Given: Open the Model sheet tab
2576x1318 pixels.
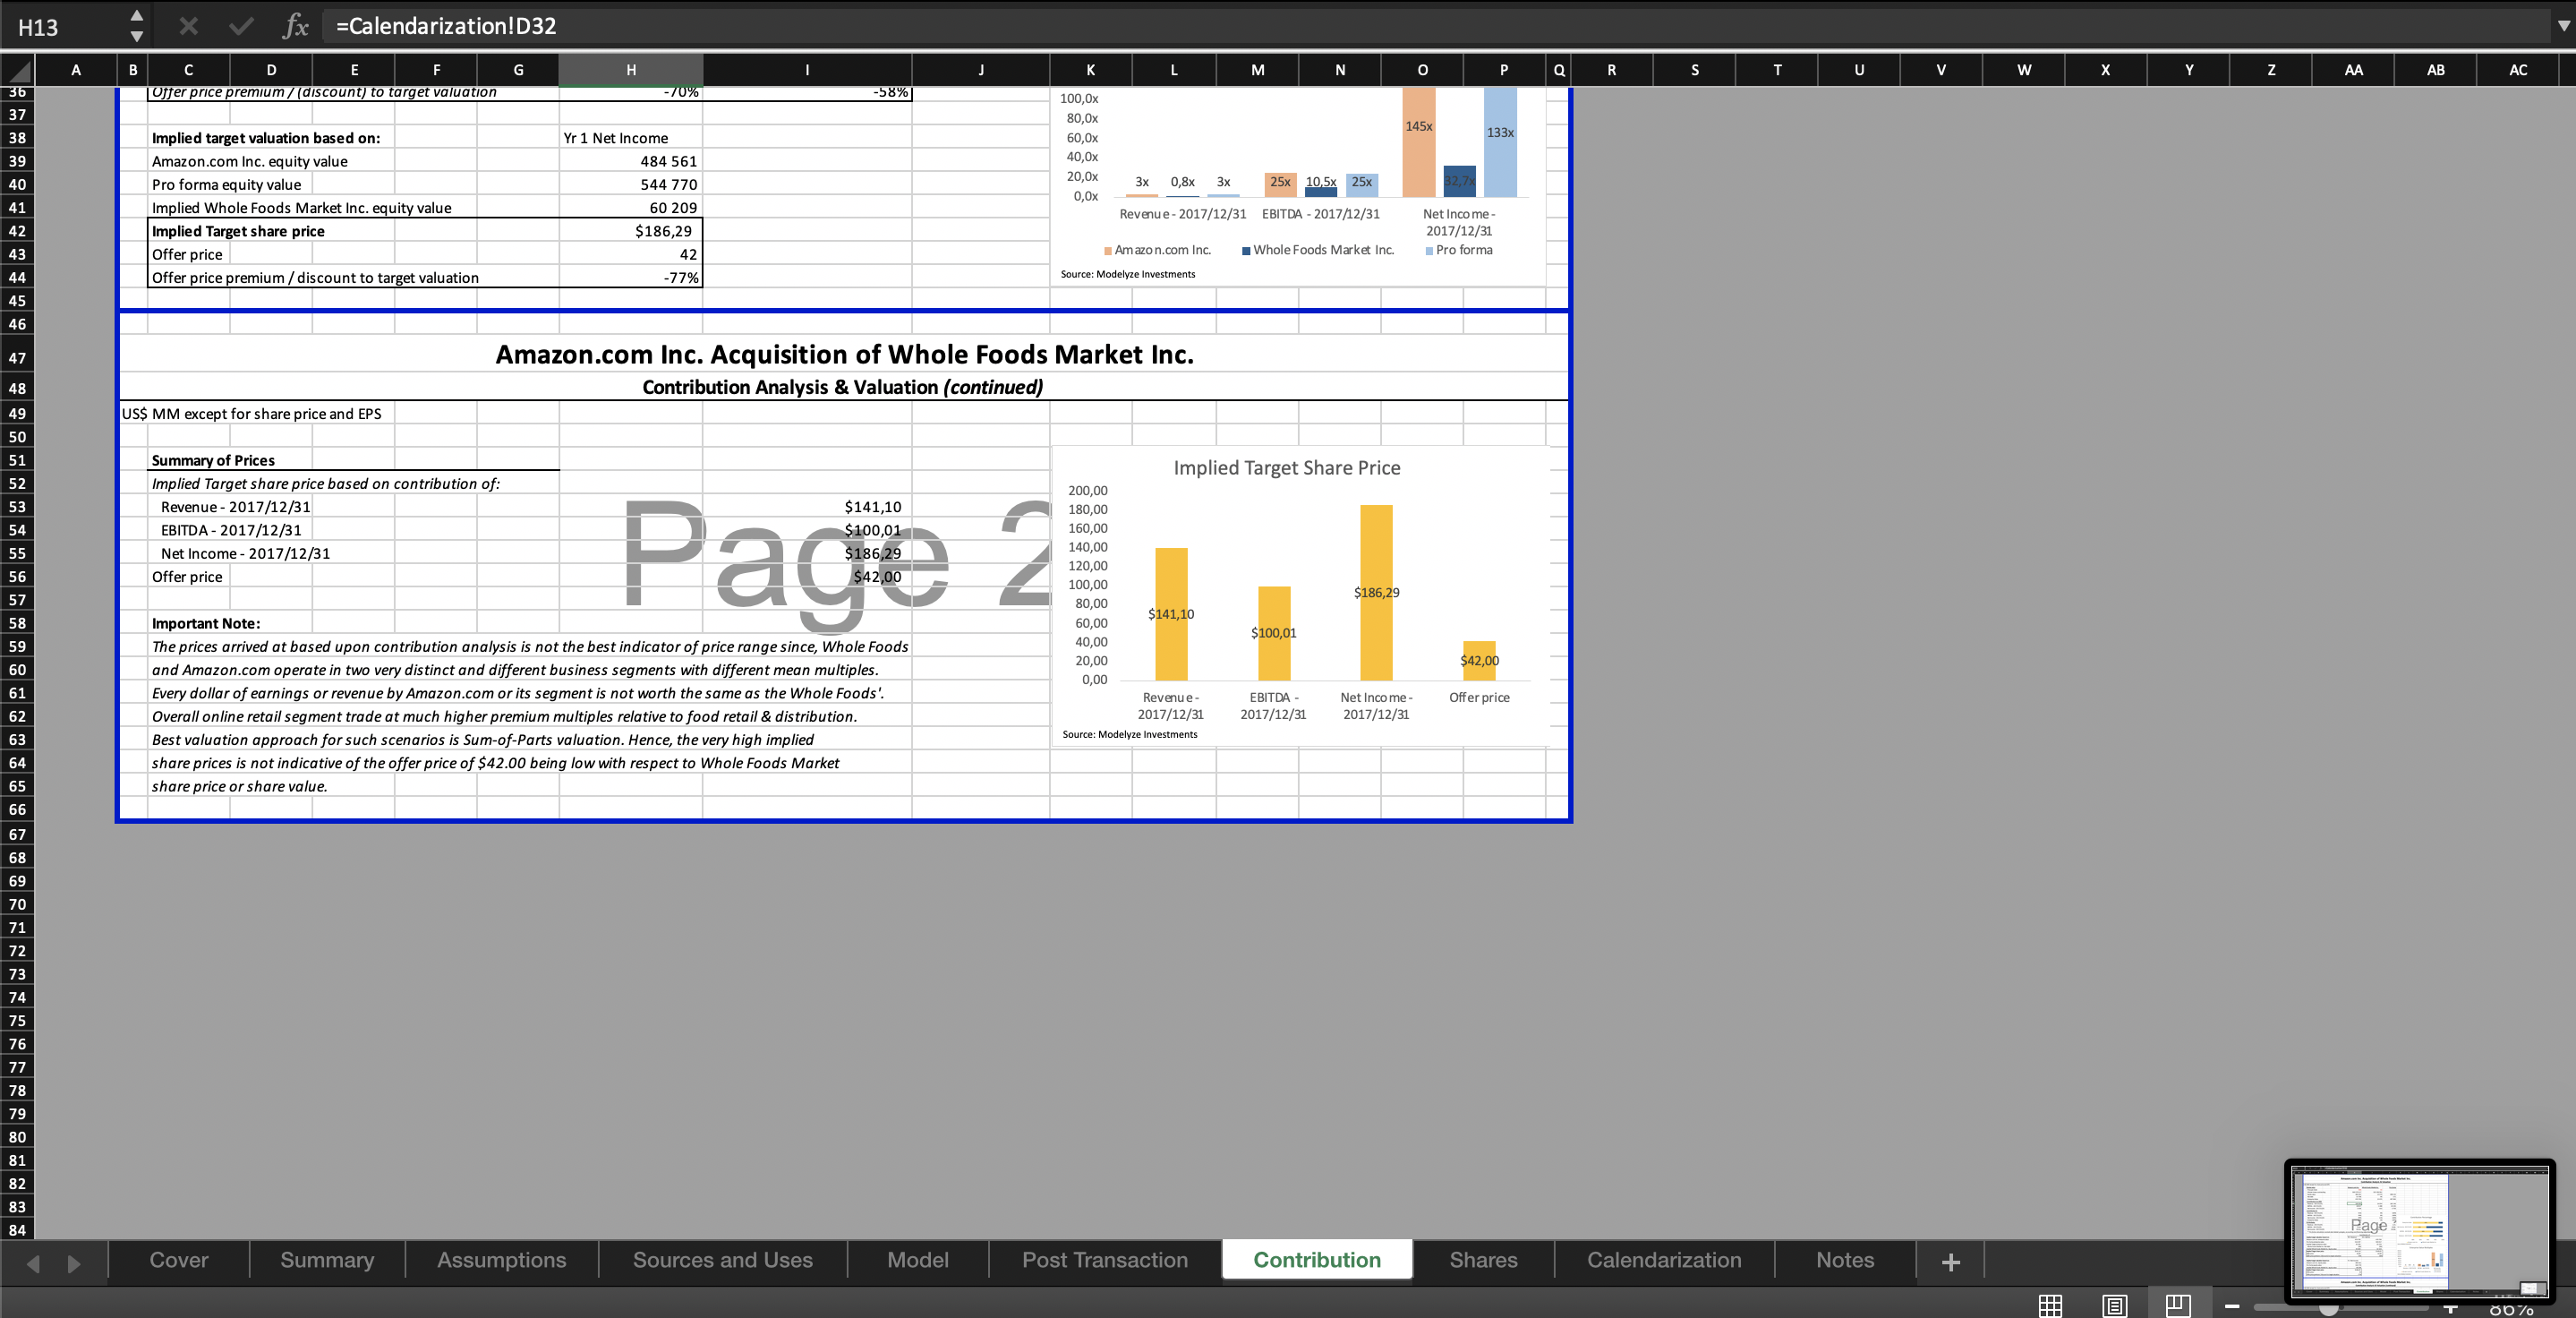Looking at the screenshot, I should click(918, 1260).
